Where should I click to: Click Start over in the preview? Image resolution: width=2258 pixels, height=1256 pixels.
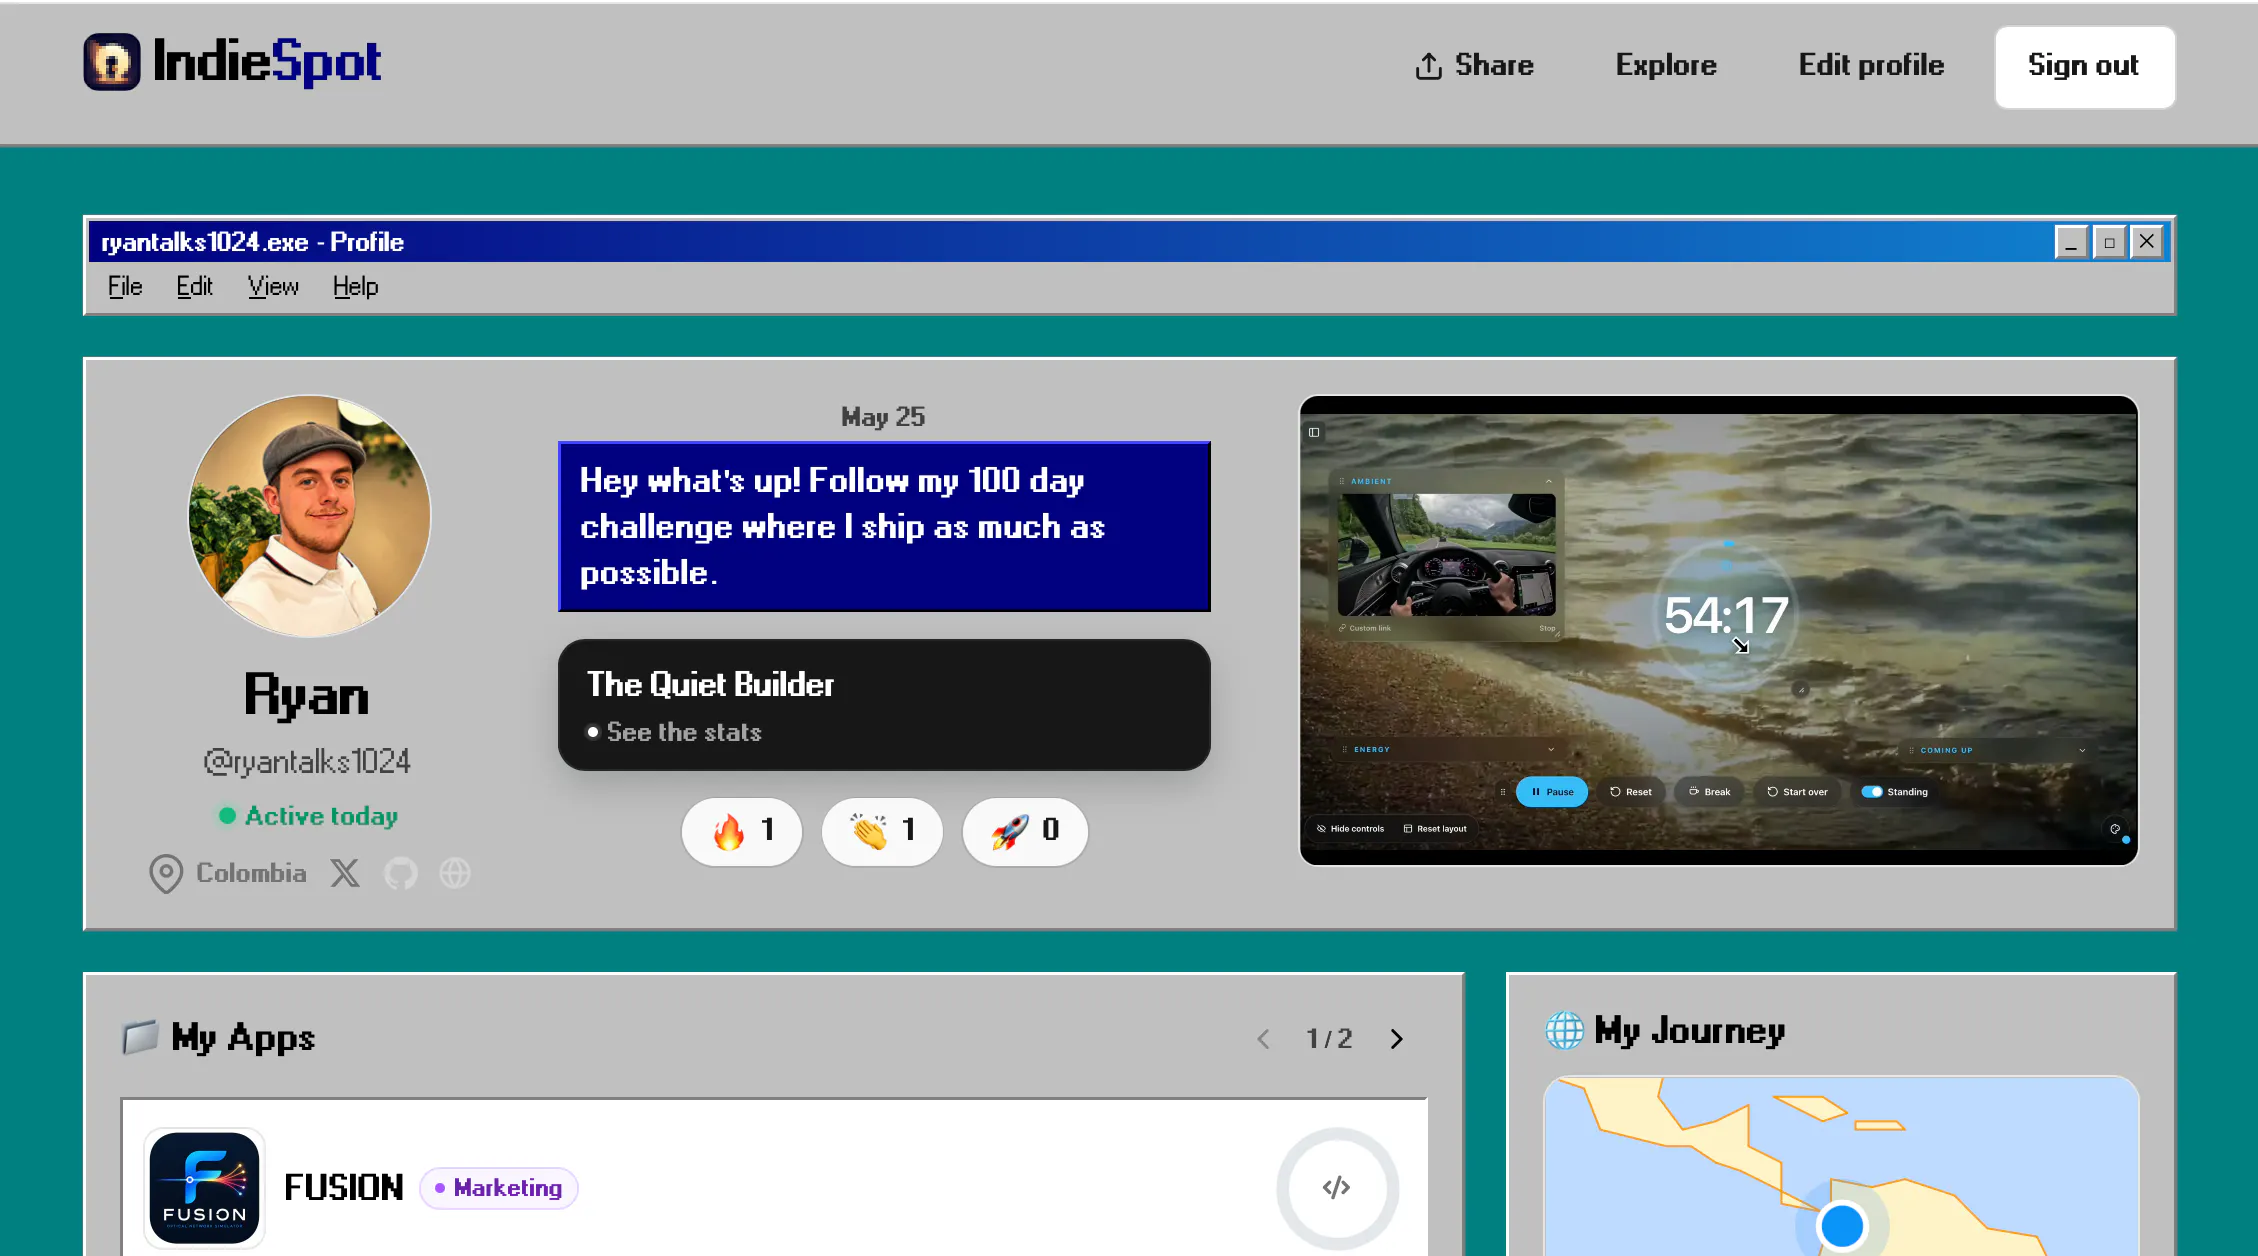pos(1797,792)
